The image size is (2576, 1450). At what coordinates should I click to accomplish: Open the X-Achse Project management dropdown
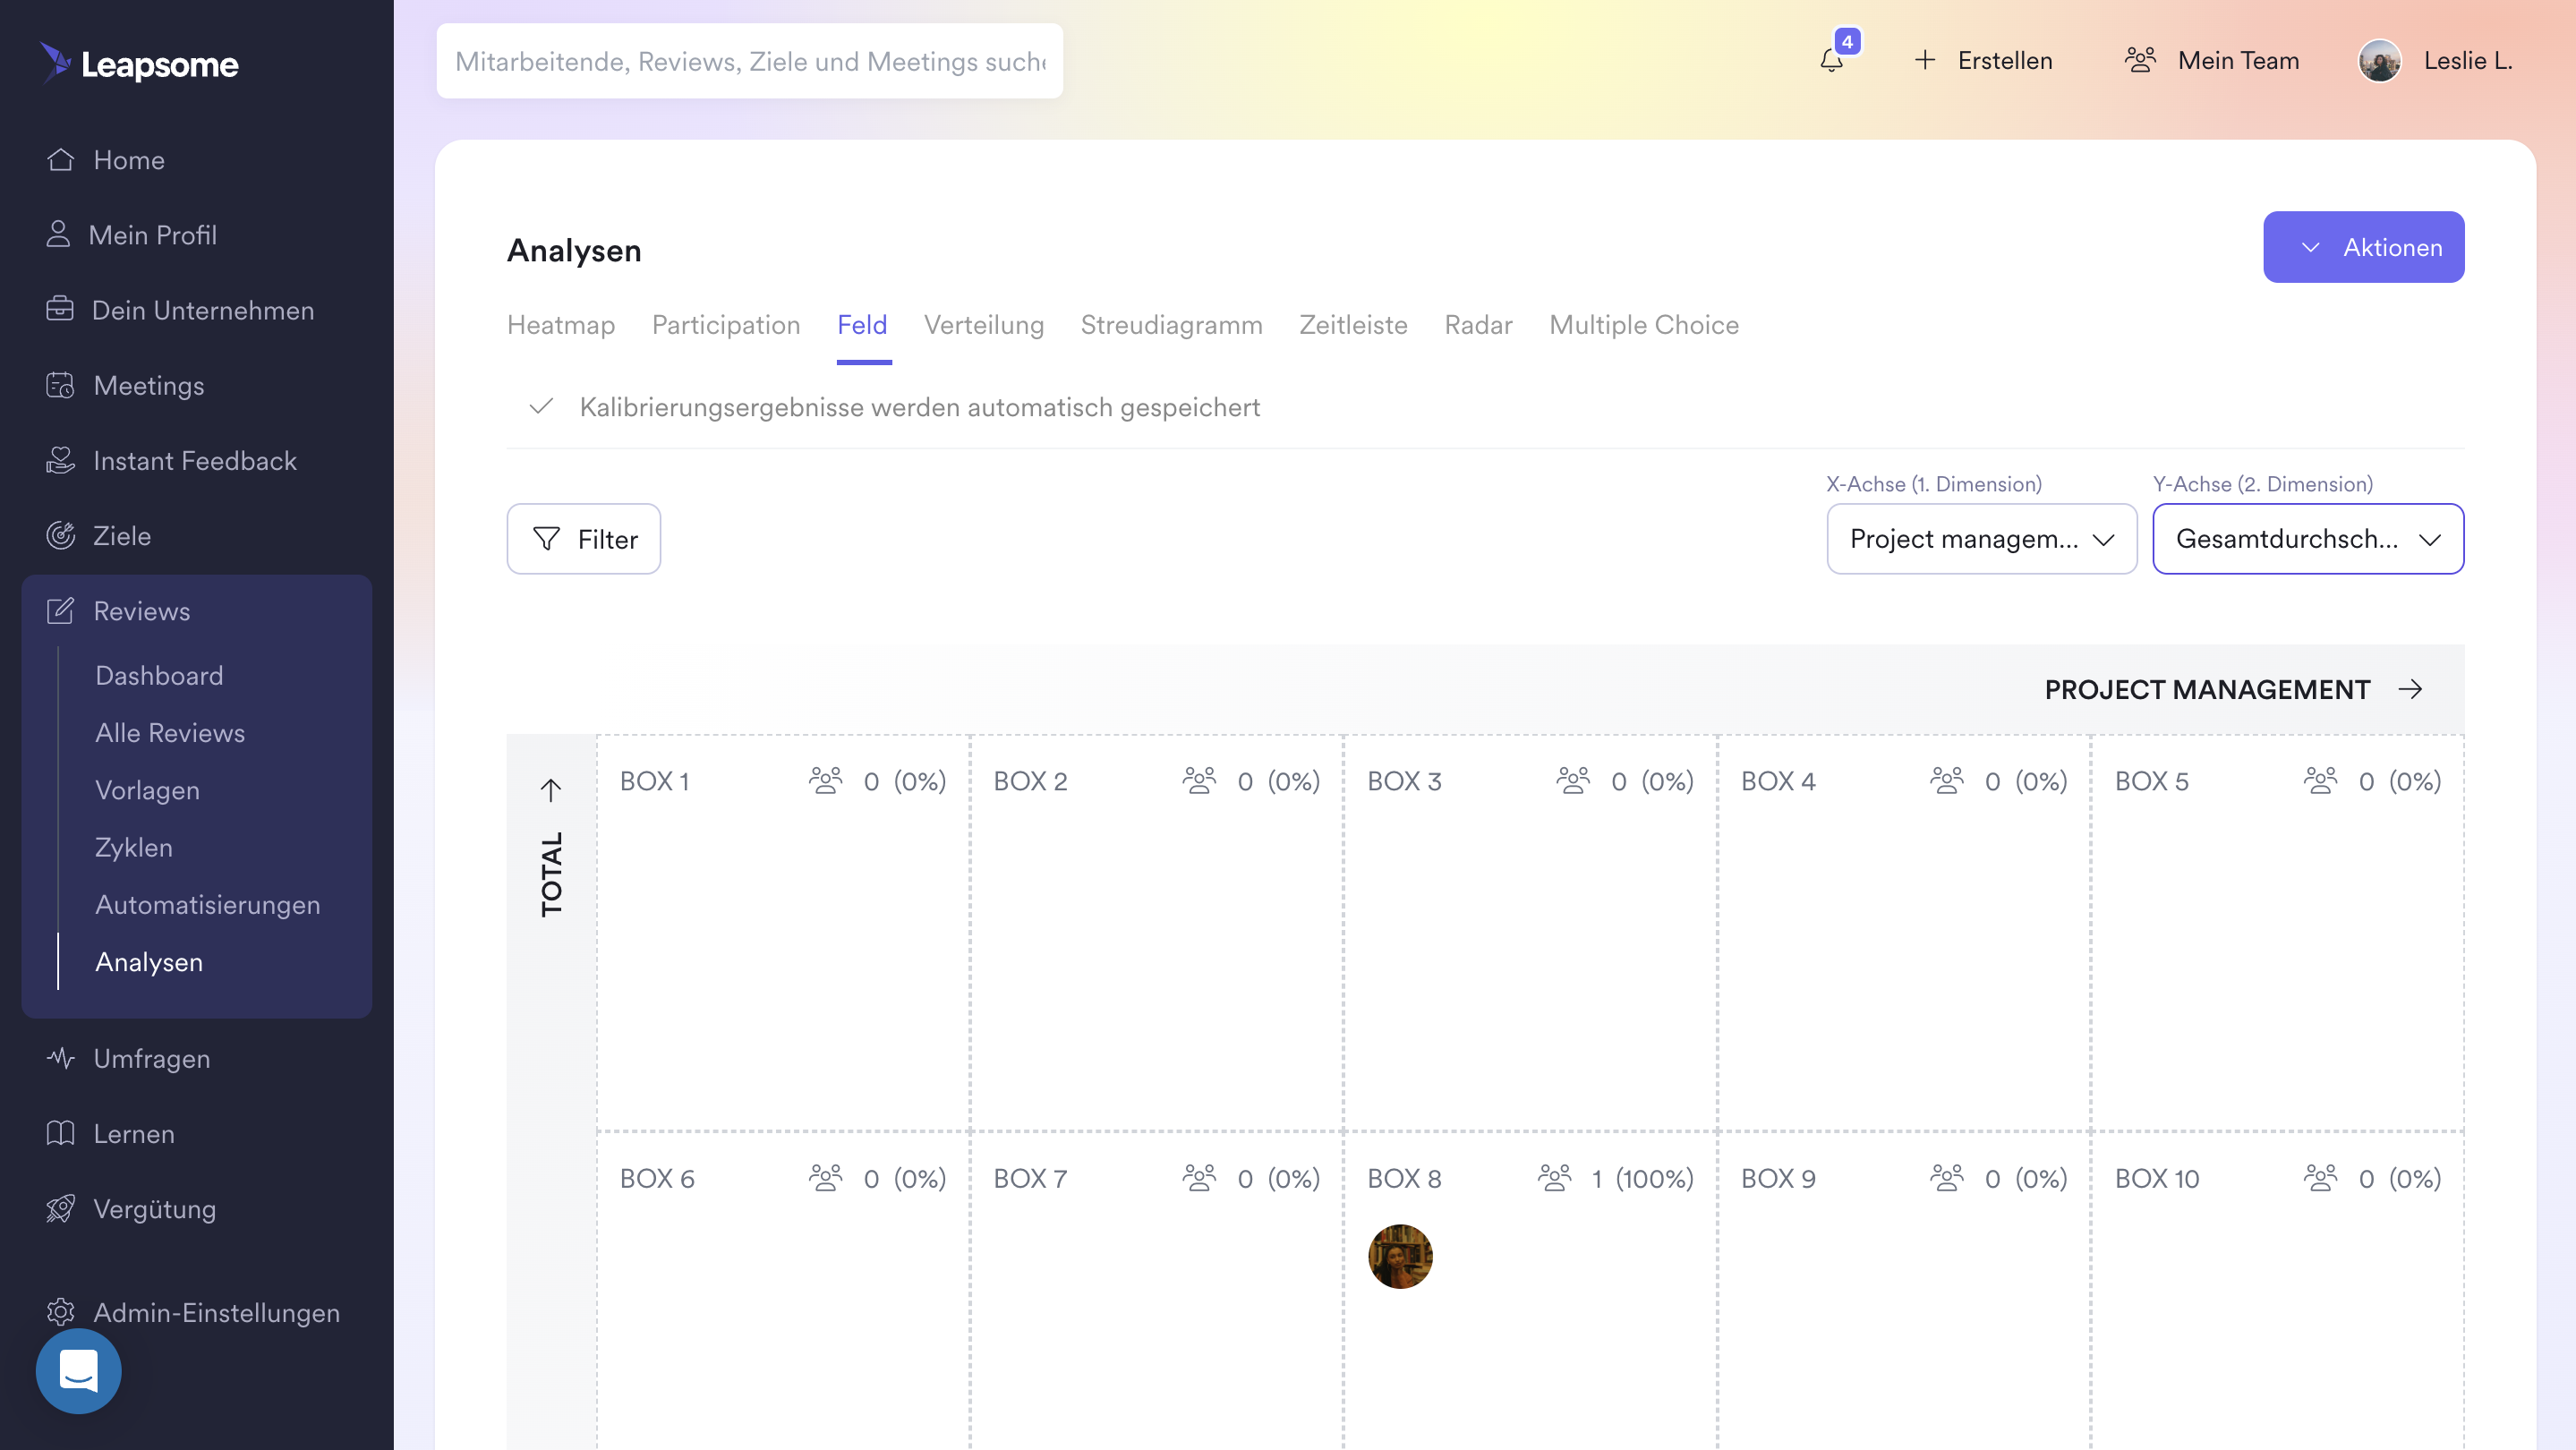click(x=1981, y=539)
